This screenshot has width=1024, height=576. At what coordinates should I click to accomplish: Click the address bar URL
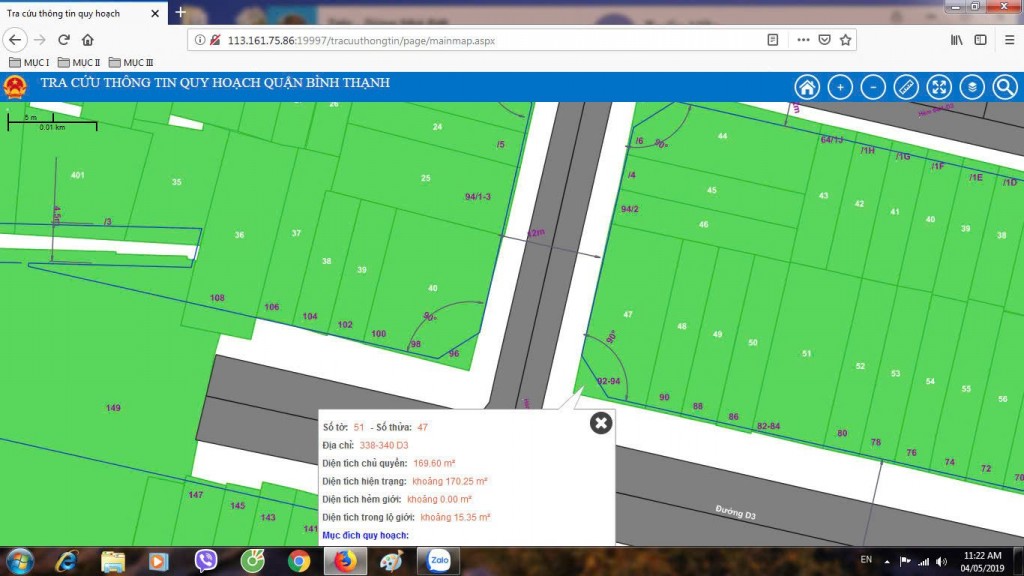tap(361, 40)
